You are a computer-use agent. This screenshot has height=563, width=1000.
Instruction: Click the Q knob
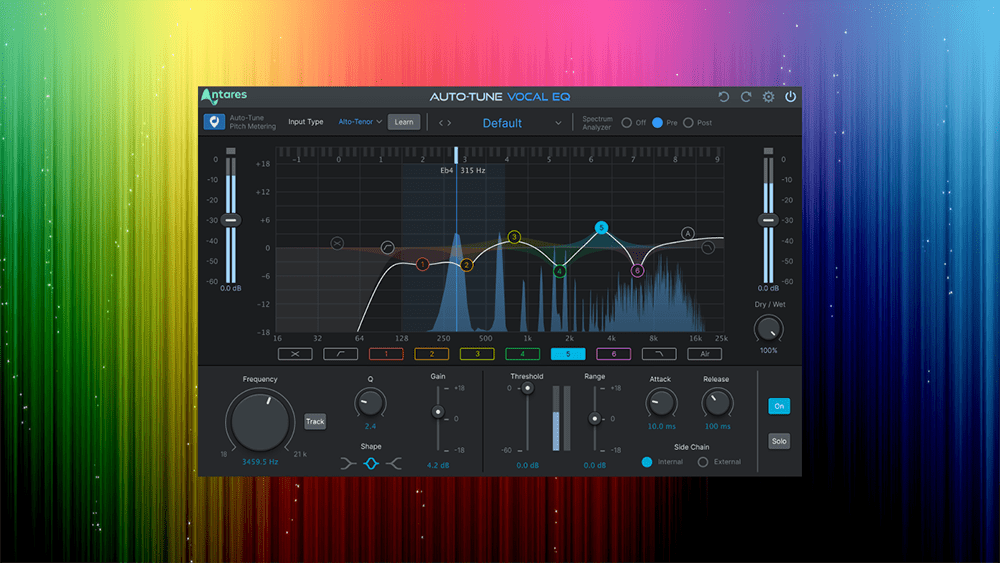coord(370,404)
